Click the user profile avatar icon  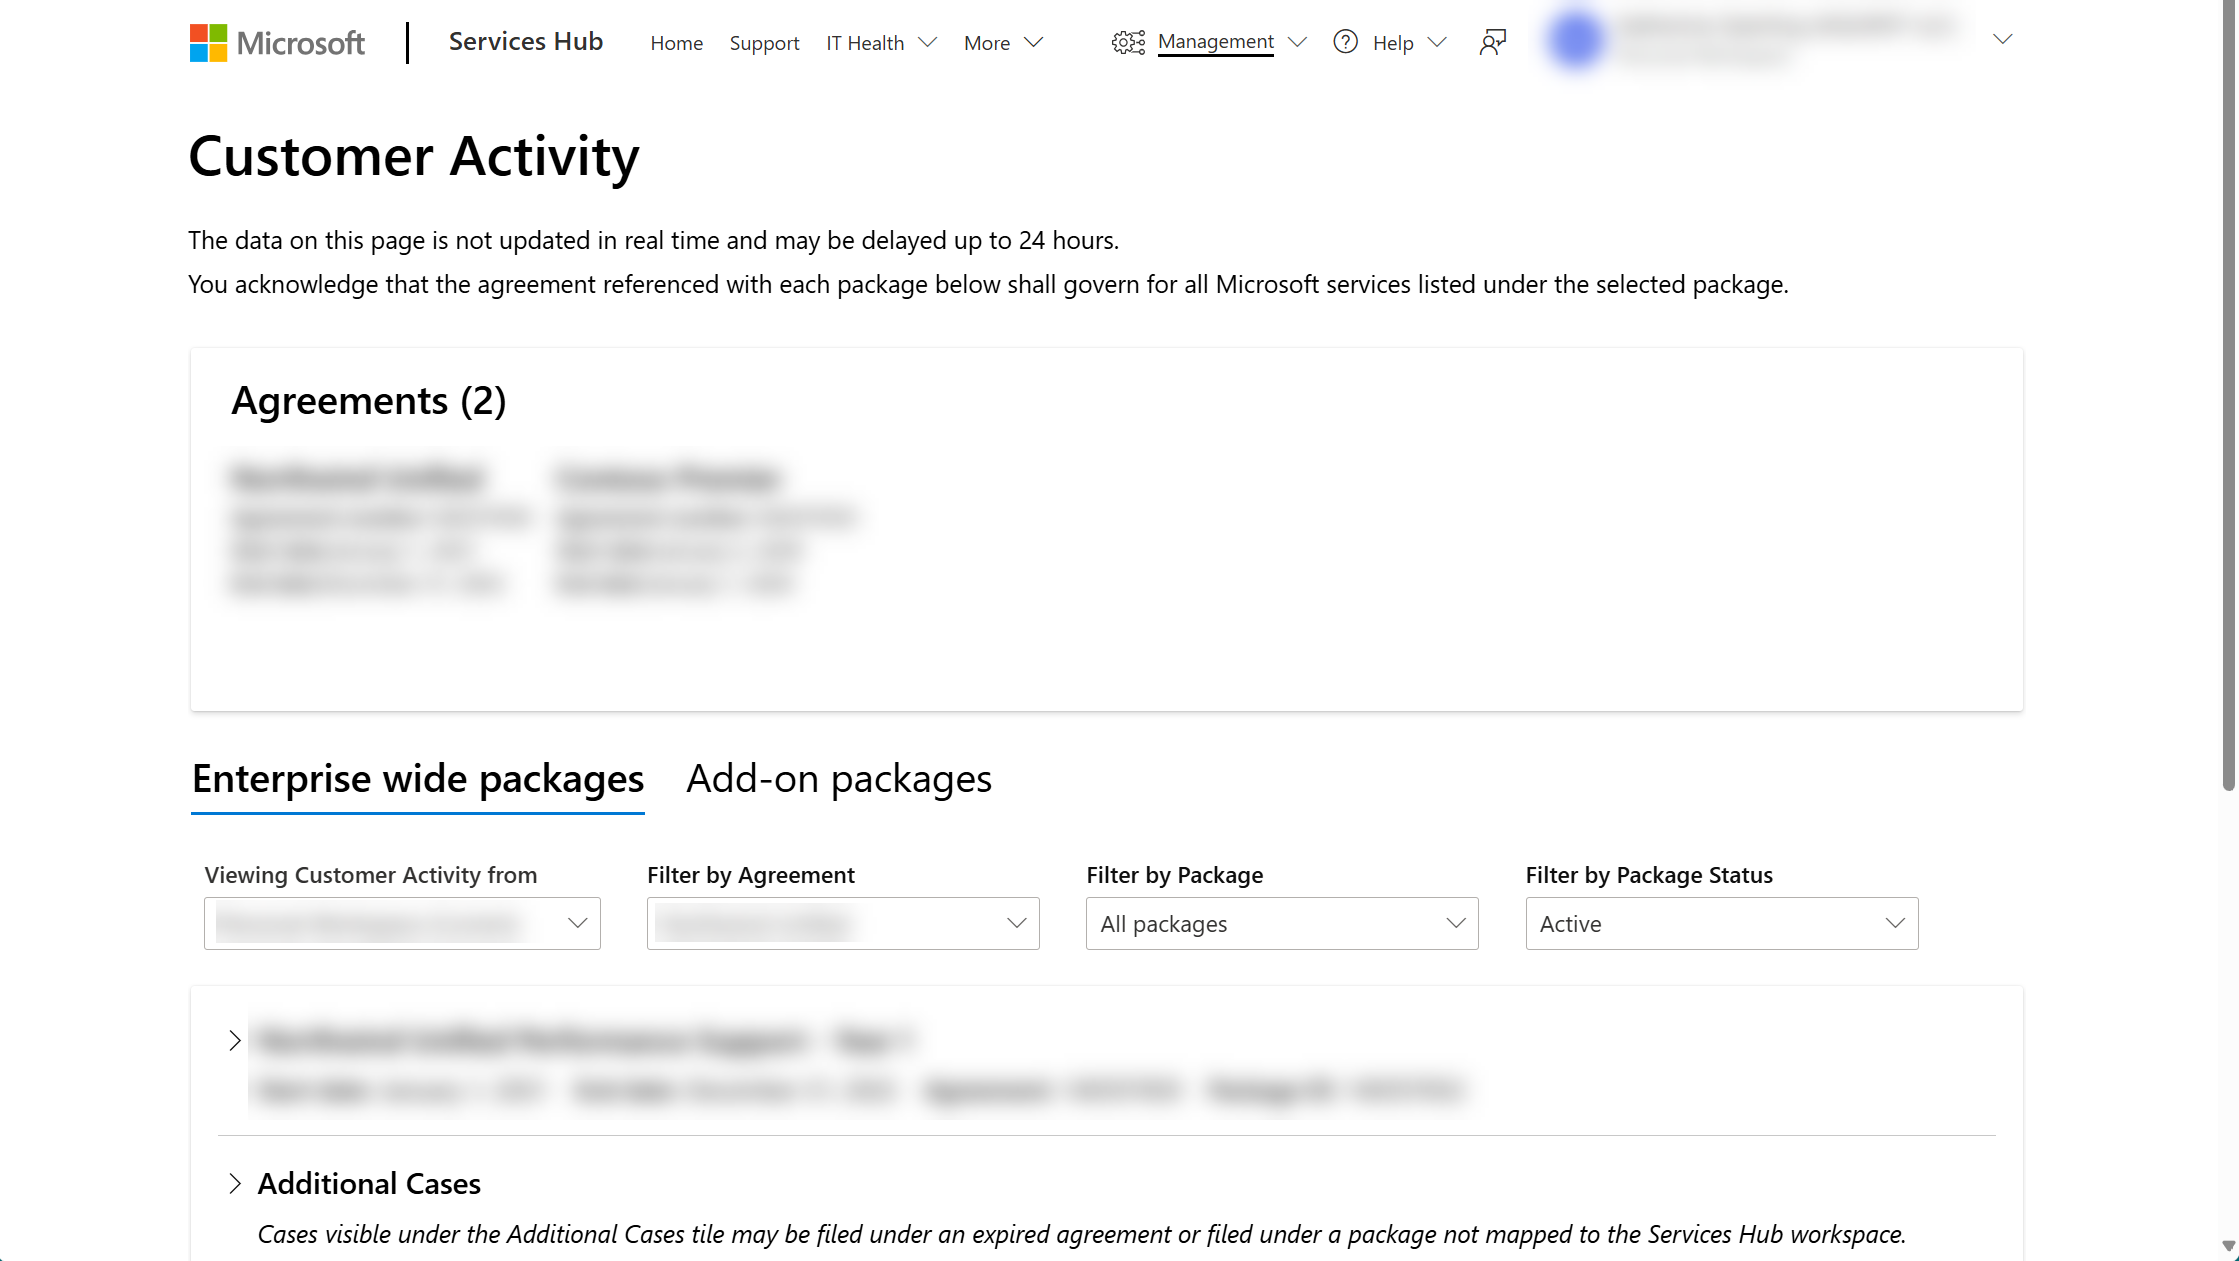tap(1575, 42)
